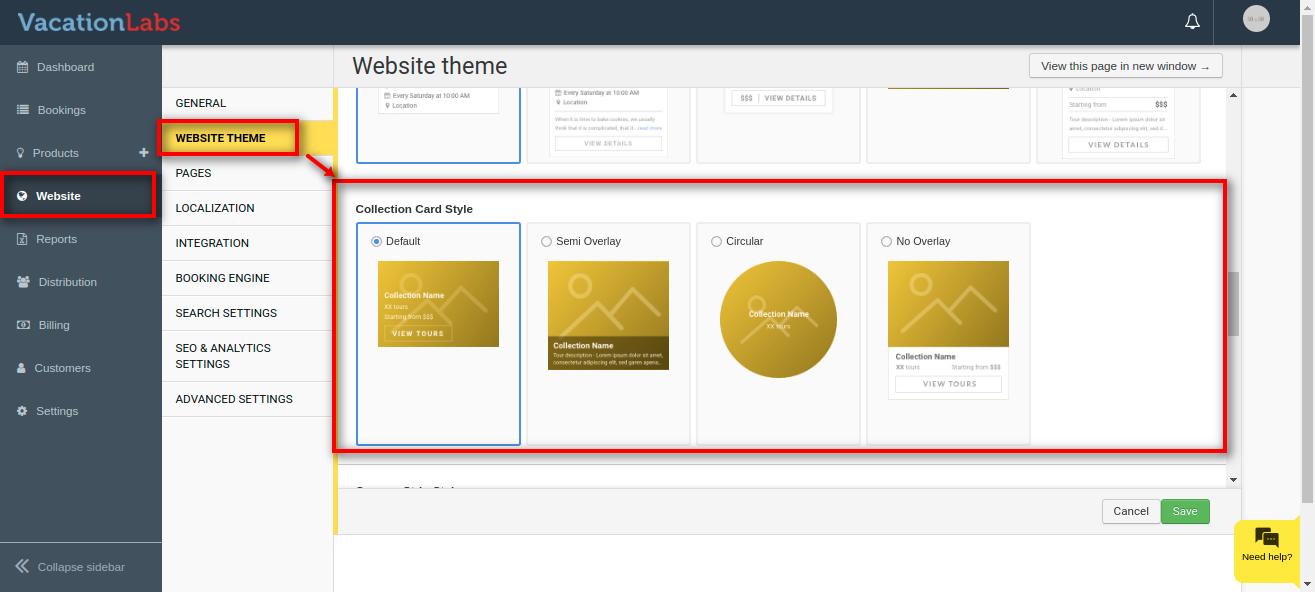Image resolution: width=1315 pixels, height=592 pixels.
Task: Click the plus icon beside Products
Action: click(144, 153)
